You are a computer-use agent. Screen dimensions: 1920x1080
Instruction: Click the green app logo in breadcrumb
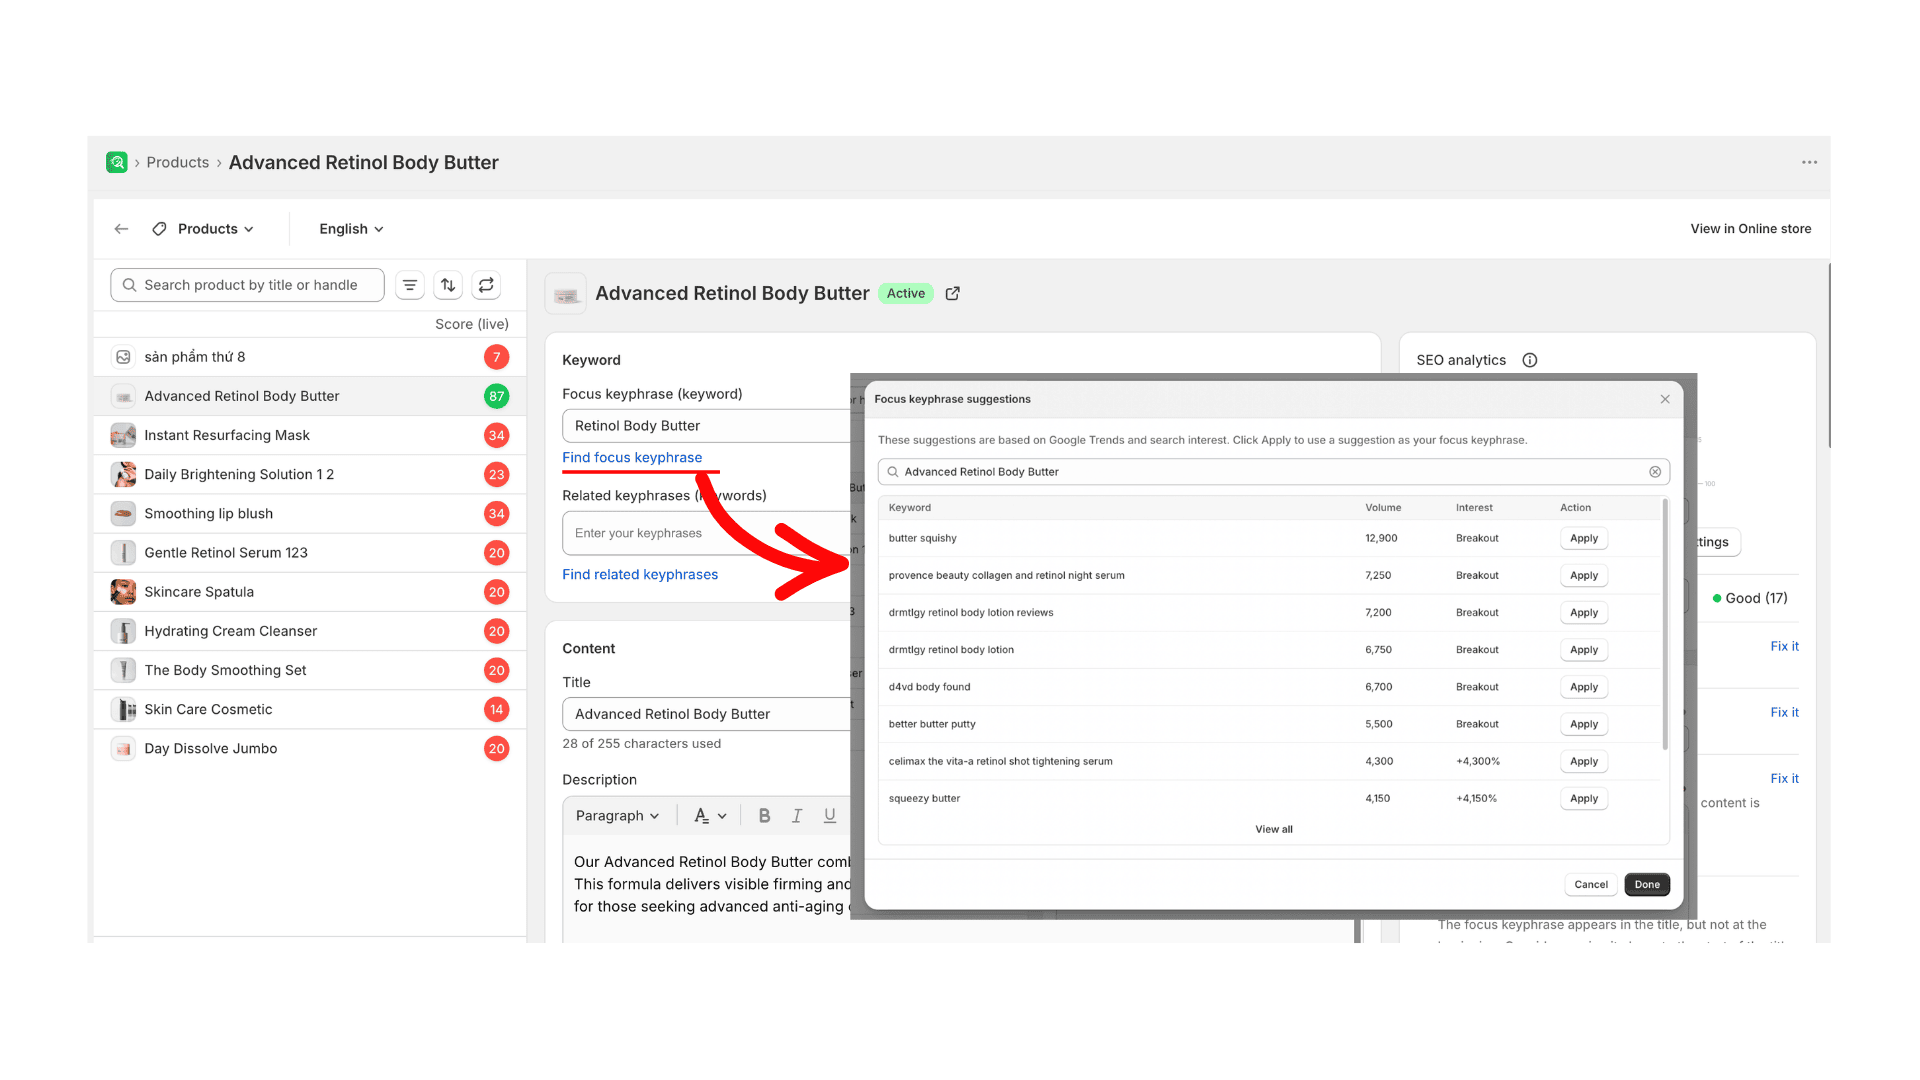[117, 162]
